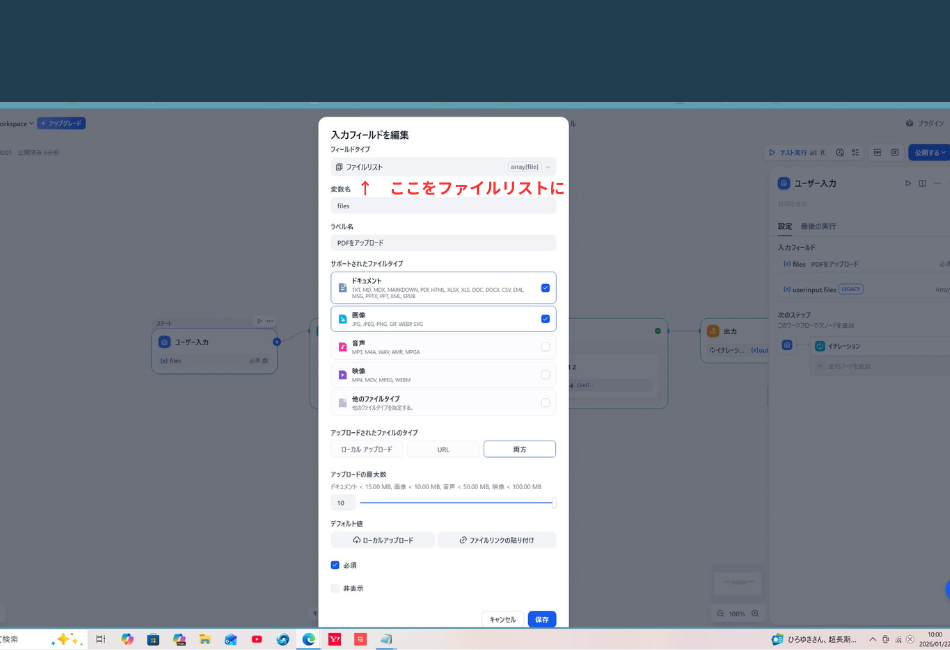The width and height of the screenshot is (950, 650).
Task: Select the 設定 tab in the node panel
Action: click(784, 225)
